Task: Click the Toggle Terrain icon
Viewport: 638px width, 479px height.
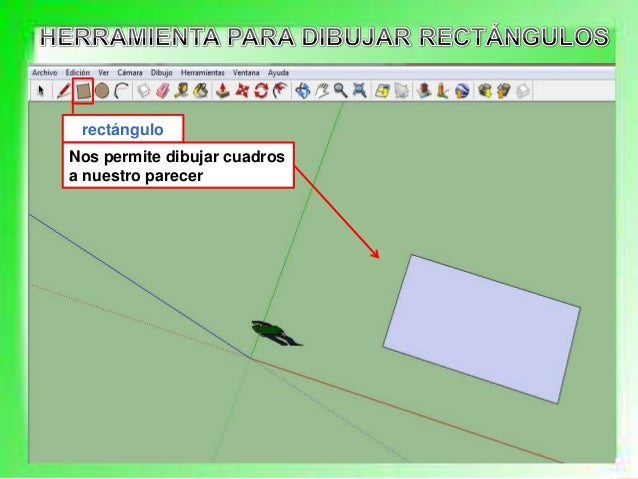Action: point(401,91)
